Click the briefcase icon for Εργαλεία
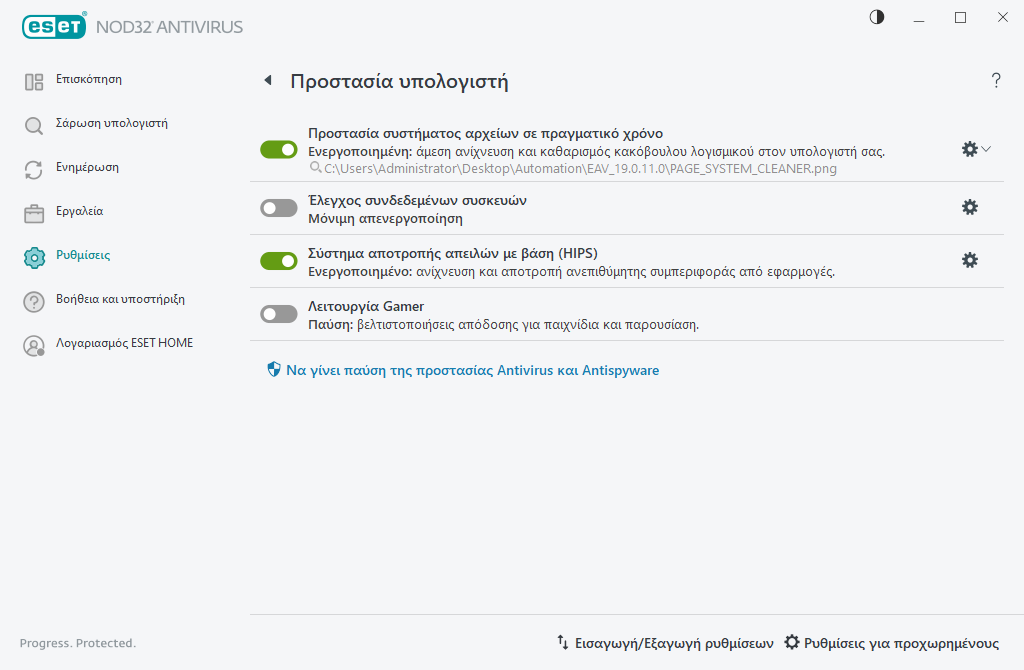Viewport: 1024px width, 670px height. (x=34, y=214)
